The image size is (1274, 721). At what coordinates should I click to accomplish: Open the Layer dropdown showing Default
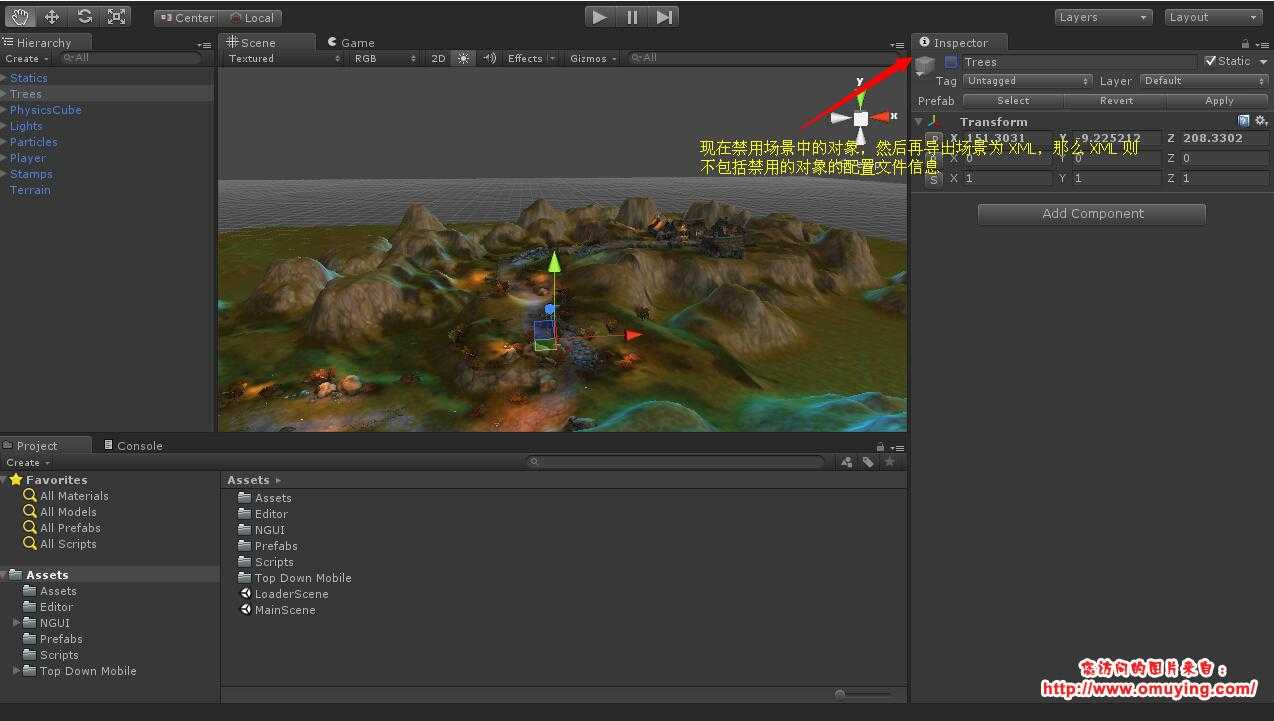(x=1204, y=81)
